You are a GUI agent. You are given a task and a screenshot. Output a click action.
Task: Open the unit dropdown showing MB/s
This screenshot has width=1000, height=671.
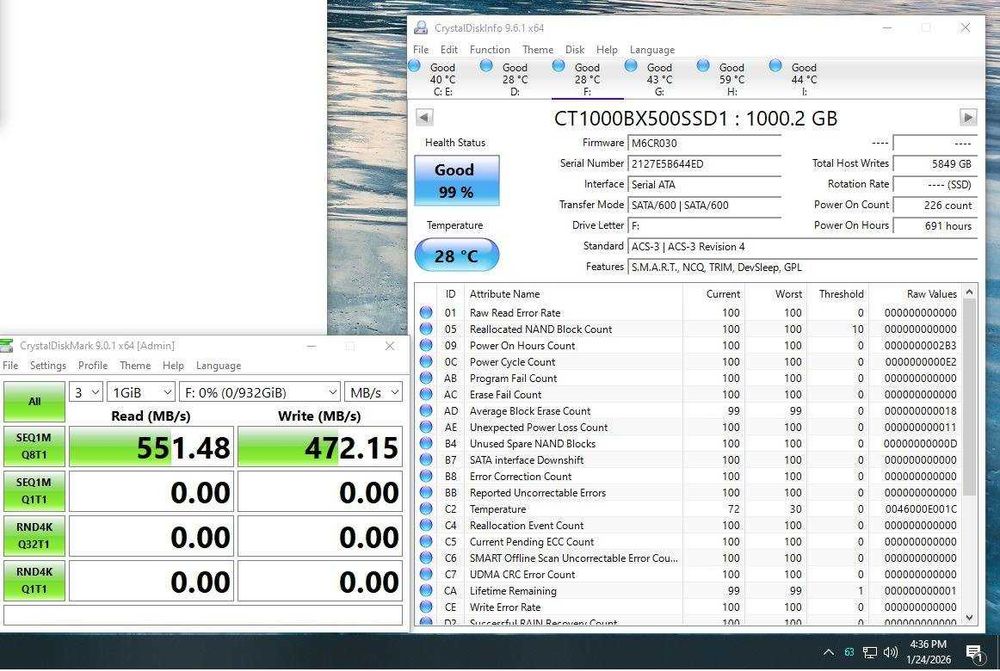(x=374, y=392)
